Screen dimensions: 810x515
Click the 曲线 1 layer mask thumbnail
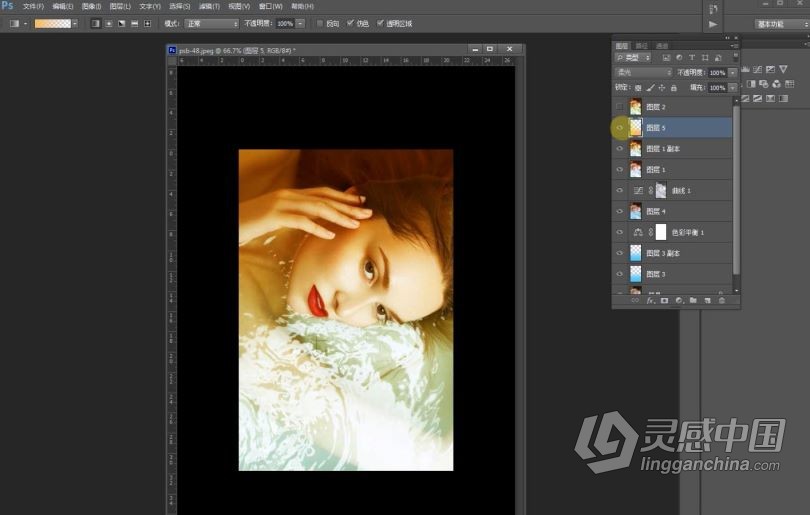pos(661,191)
